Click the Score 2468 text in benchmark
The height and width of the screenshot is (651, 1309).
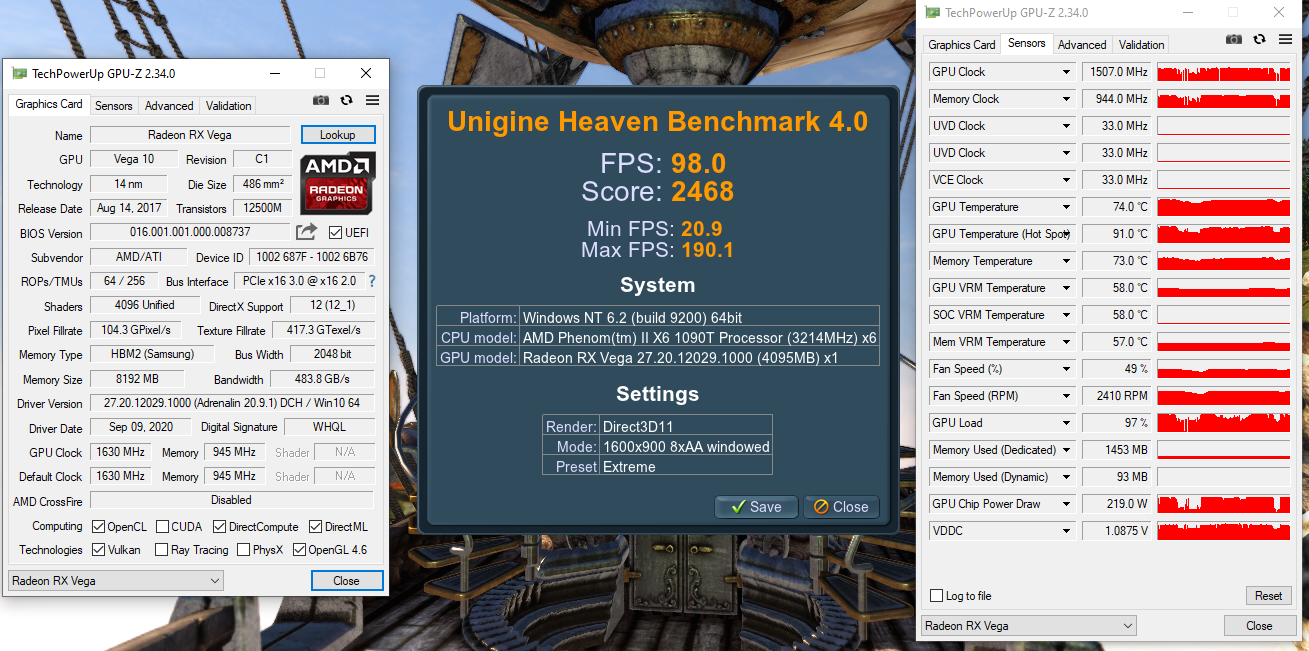(658, 191)
